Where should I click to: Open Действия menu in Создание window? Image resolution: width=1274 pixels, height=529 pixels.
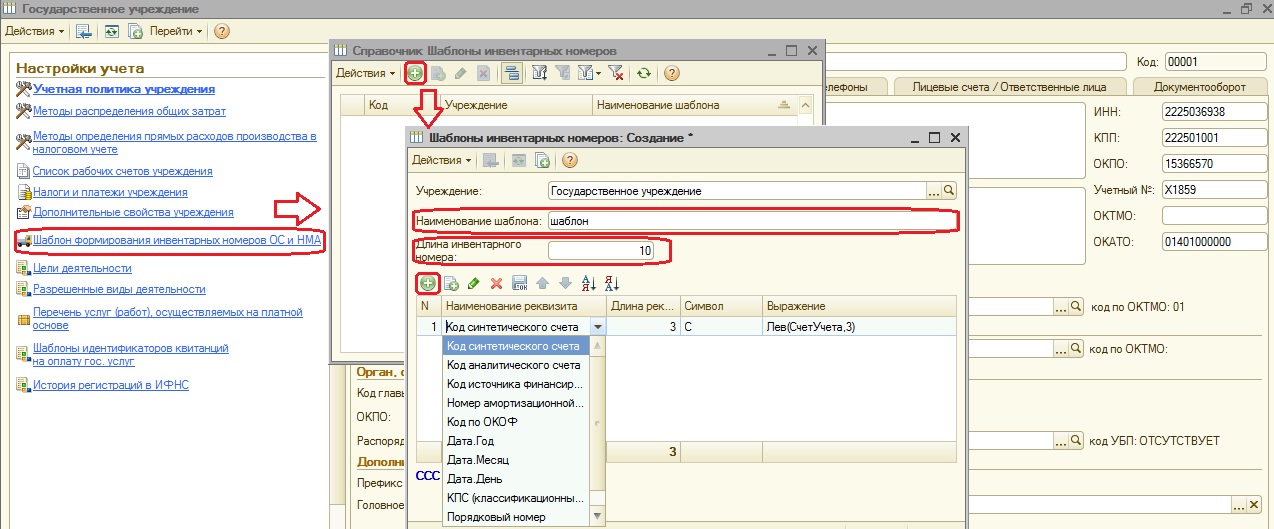point(443,160)
